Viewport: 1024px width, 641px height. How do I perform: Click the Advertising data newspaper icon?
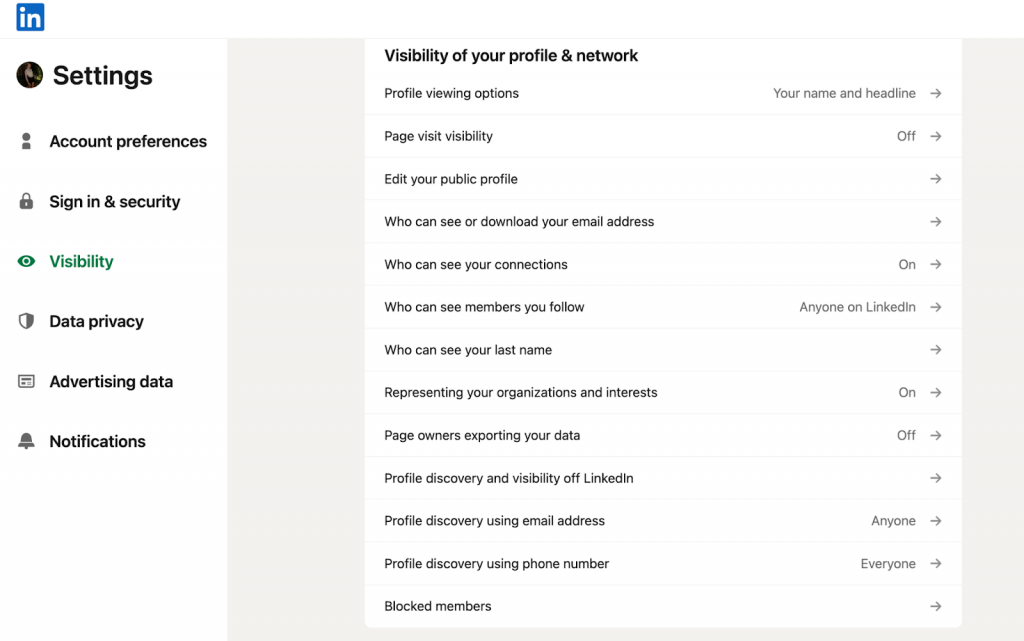27,381
